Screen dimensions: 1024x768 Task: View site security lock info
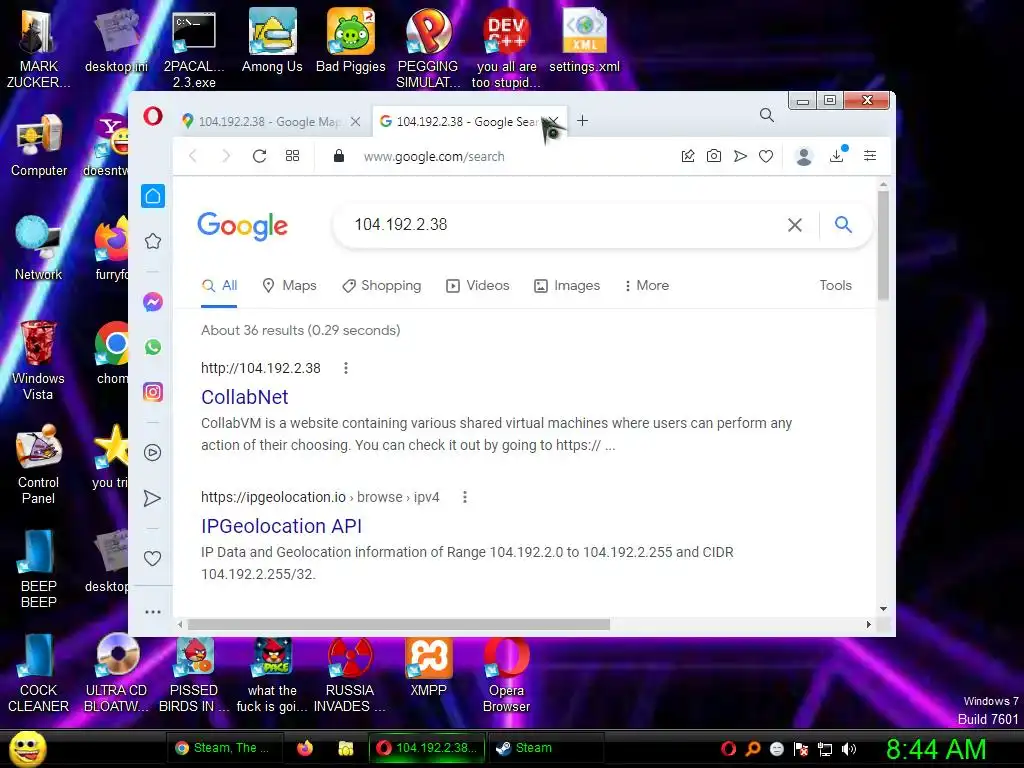click(x=338, y=155)
